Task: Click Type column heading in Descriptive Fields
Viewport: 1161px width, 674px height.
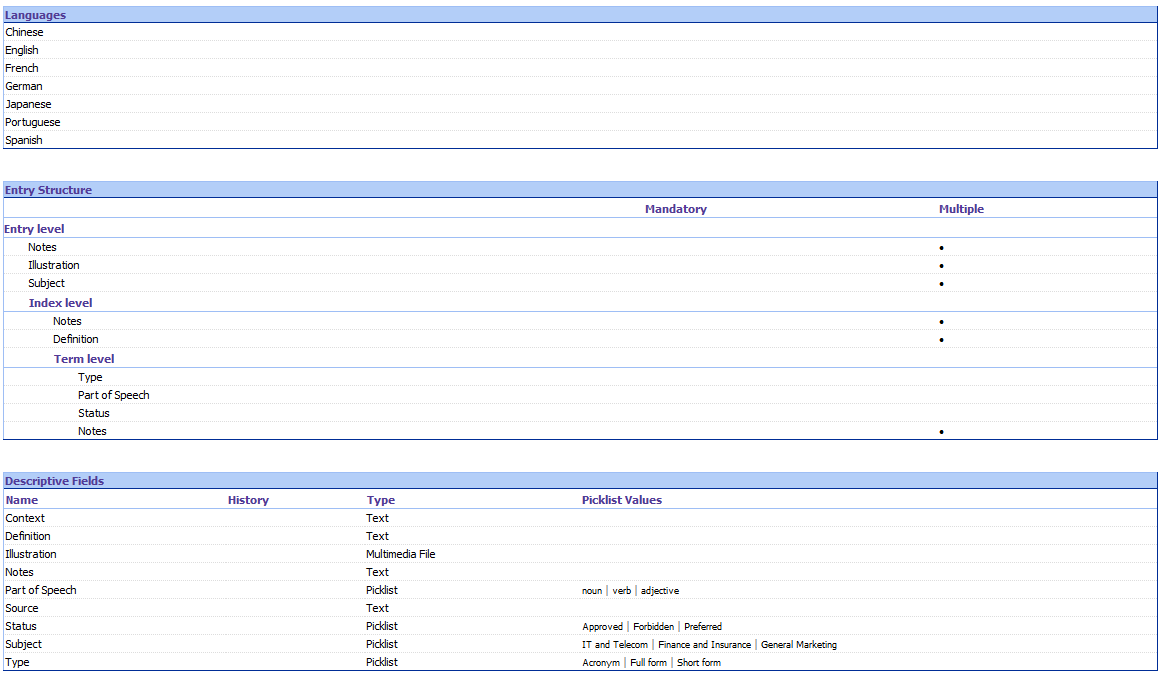Action: point(381,500)
